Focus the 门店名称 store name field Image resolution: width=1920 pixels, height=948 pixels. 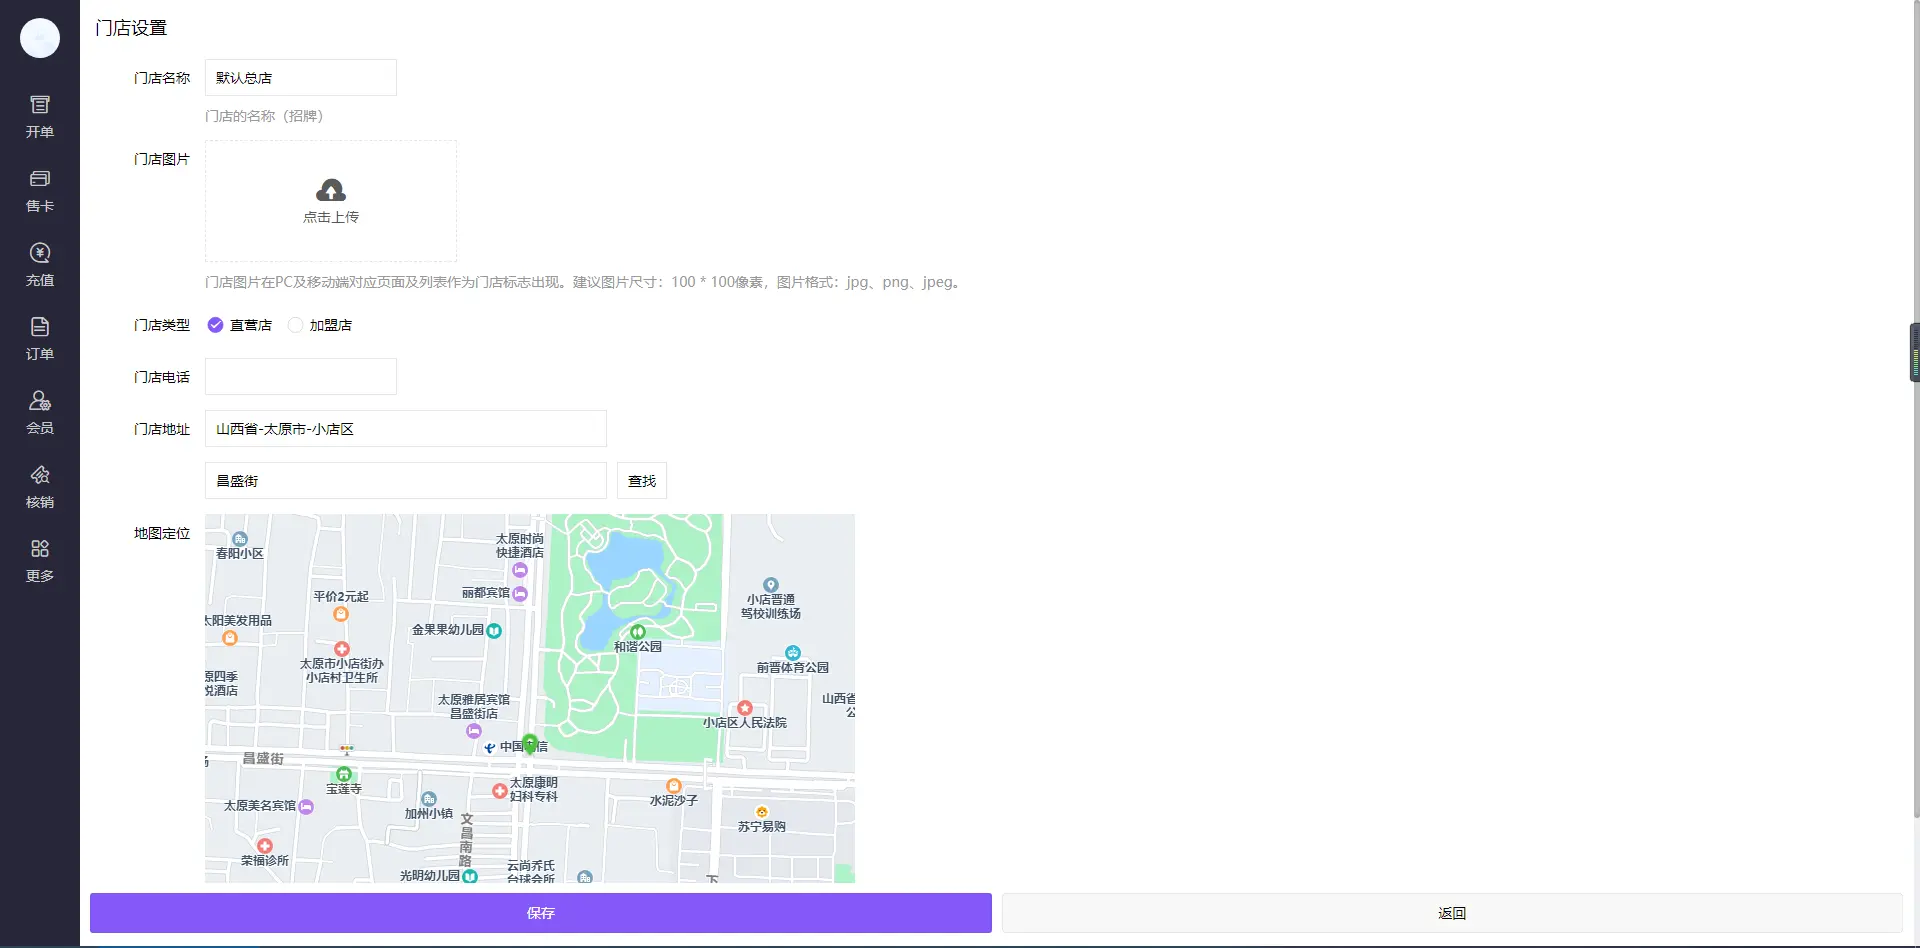click(300, 78)
